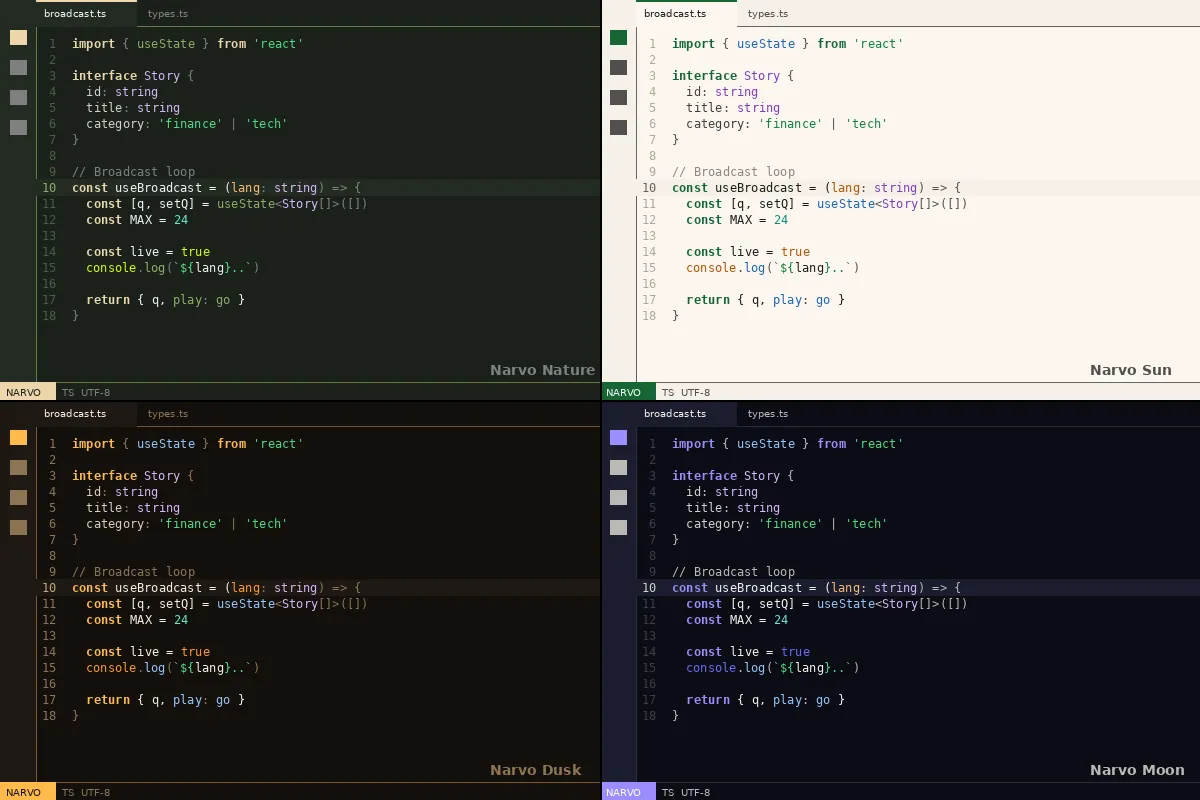Click TS language indicator in Sun status bar
The height and width of the screenshot is (800, 1200).
coord(668,393)
